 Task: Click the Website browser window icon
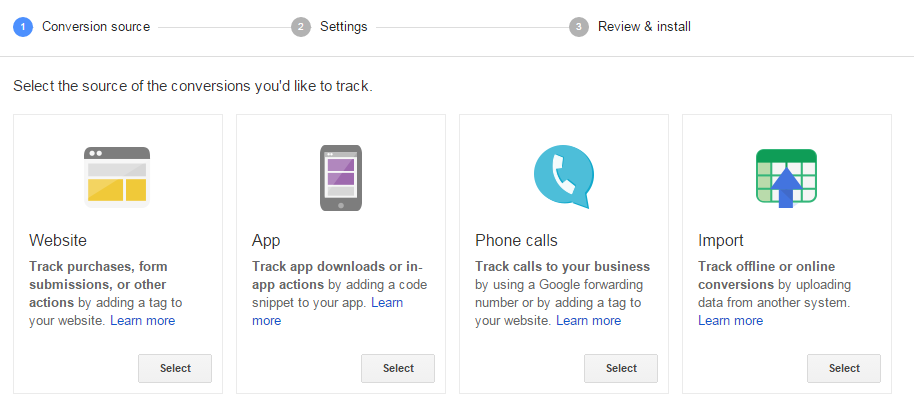pos(117,177)
